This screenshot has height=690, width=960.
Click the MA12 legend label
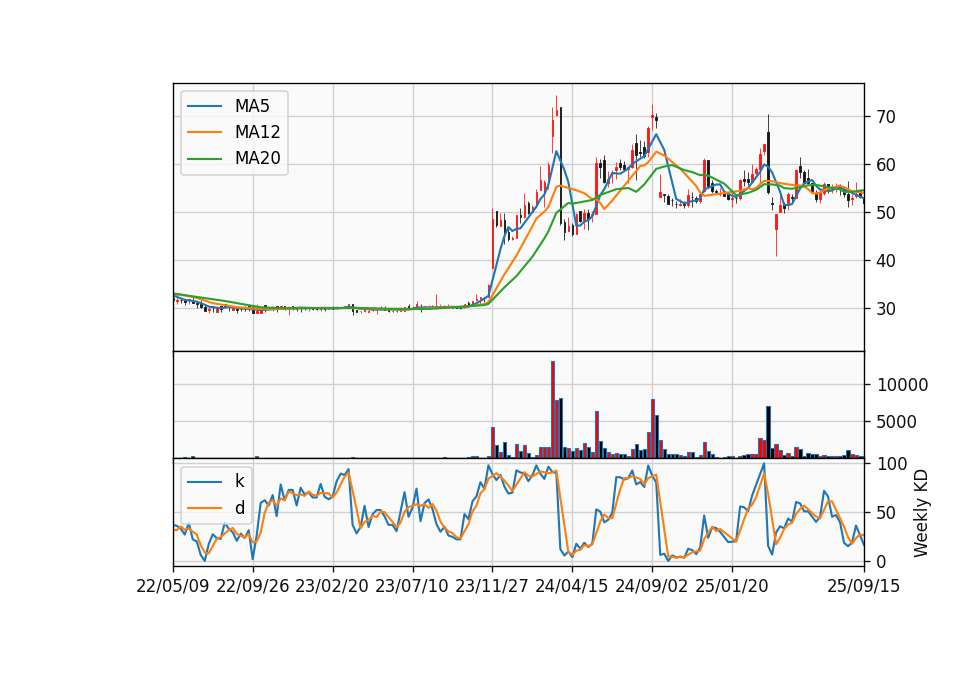257,132
